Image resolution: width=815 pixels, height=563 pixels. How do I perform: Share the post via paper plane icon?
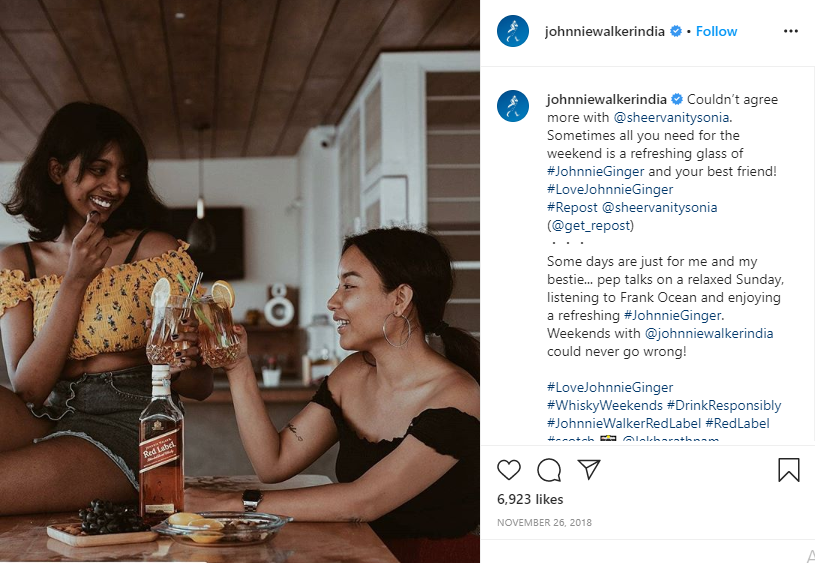click(x=589, y=469)
